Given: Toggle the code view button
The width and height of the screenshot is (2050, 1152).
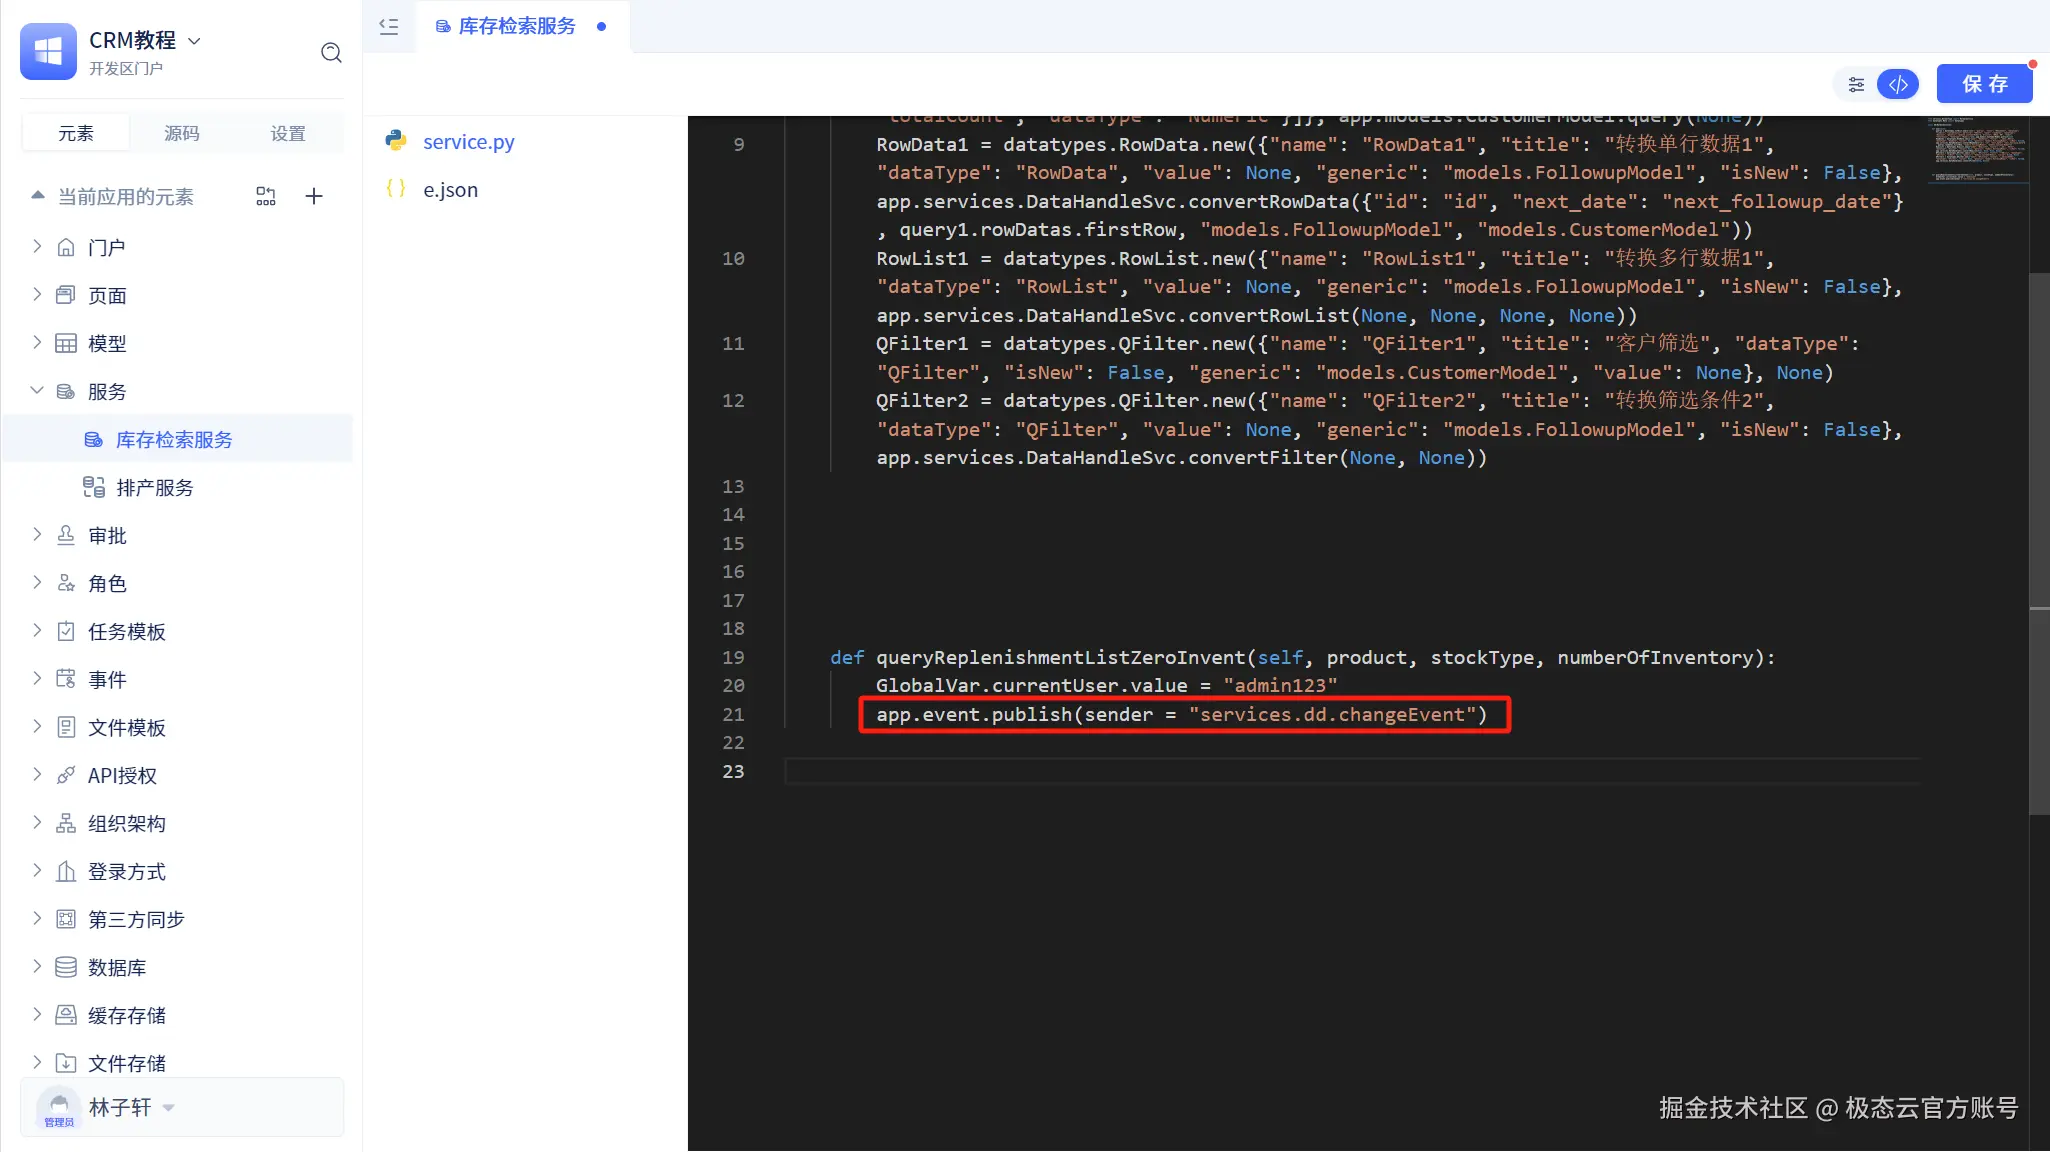Looking at the screenshot, I should coord(1898,84).
